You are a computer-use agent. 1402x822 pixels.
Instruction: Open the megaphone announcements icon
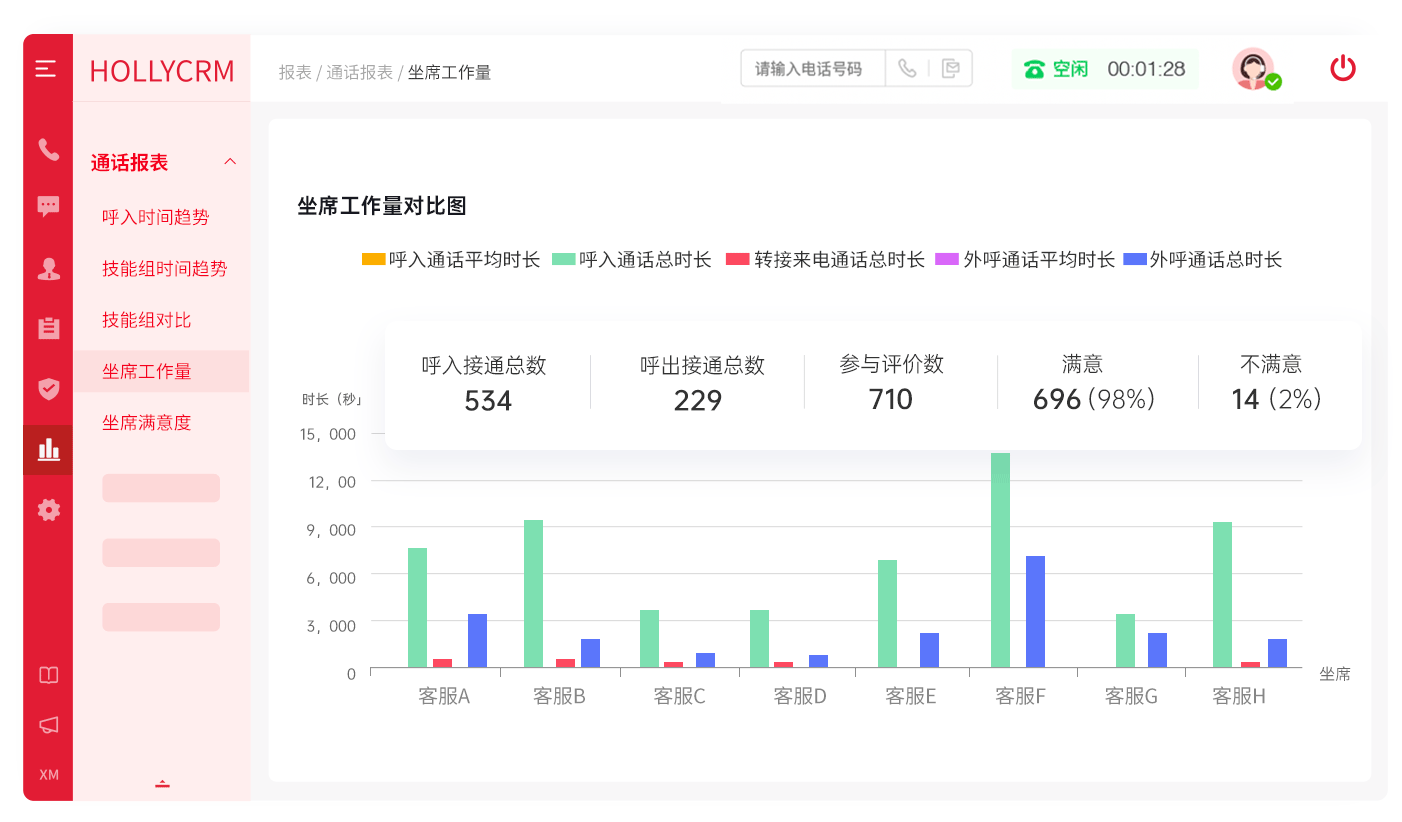coord(48,725)
